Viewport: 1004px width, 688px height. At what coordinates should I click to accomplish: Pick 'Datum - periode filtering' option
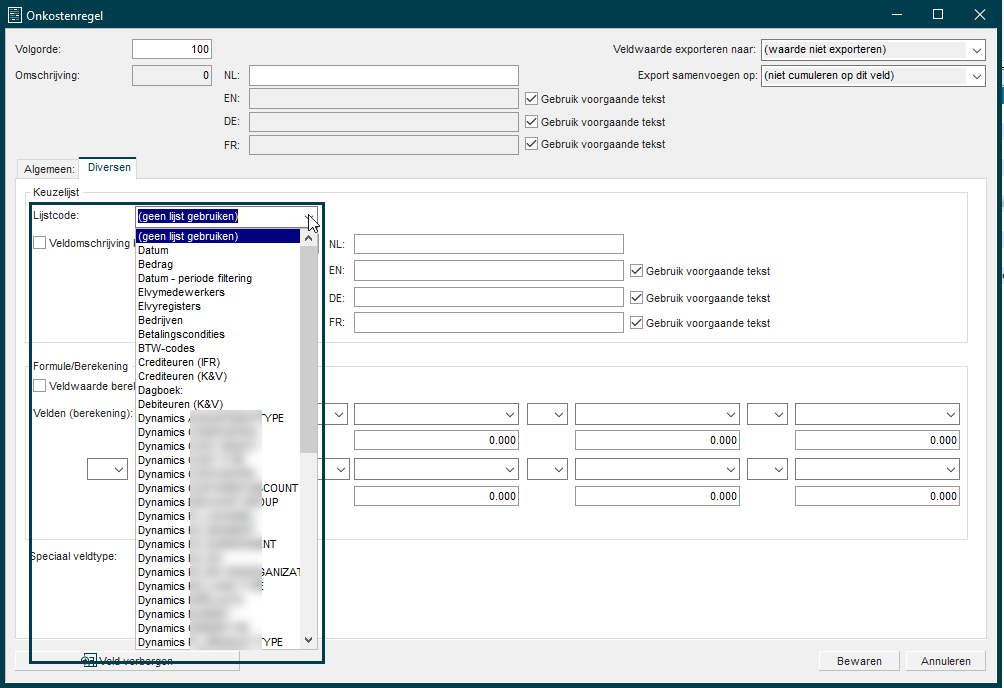point(218,279)
